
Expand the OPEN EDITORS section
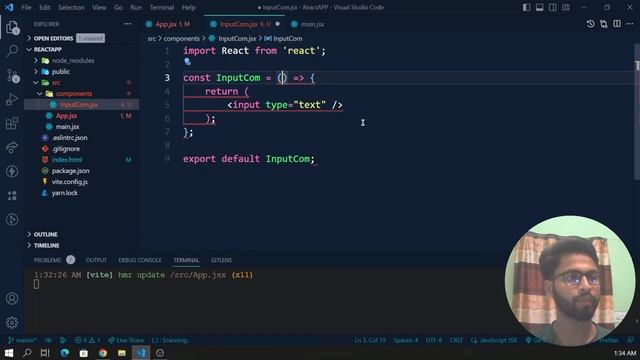click(53, 38)
